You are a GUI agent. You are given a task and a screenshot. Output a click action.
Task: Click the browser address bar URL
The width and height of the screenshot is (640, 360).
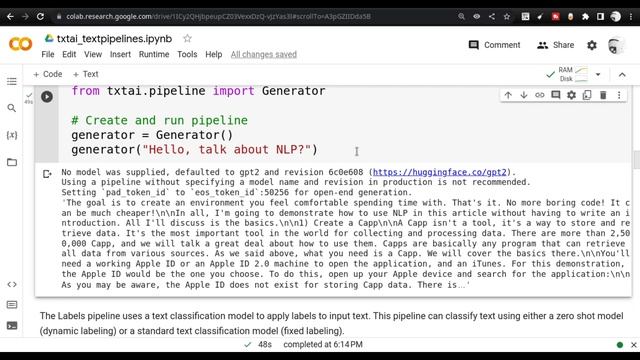[x=218, y=17]
